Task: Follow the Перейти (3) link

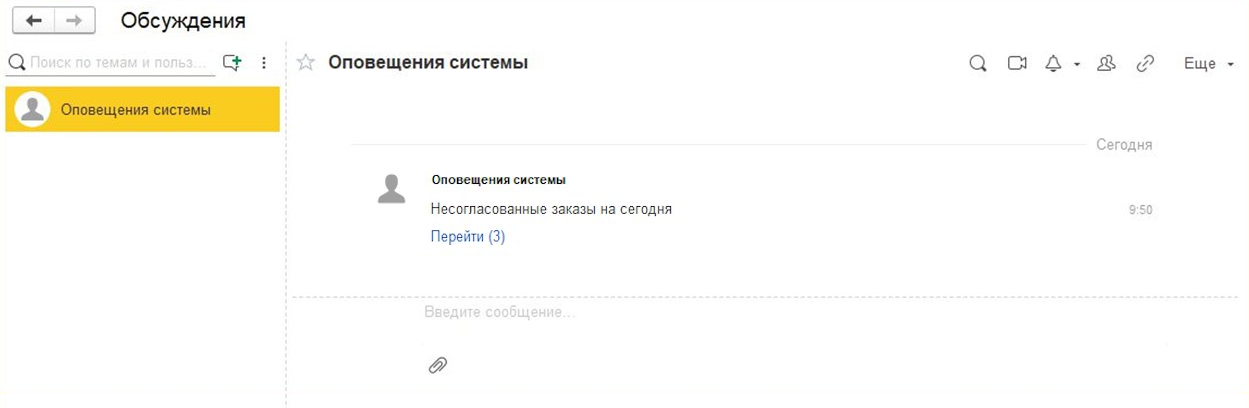Action: click(467, 237)
